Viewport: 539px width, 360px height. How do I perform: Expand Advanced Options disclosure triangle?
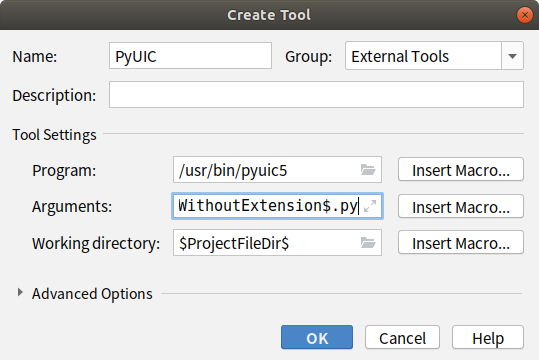pos(20,293)
